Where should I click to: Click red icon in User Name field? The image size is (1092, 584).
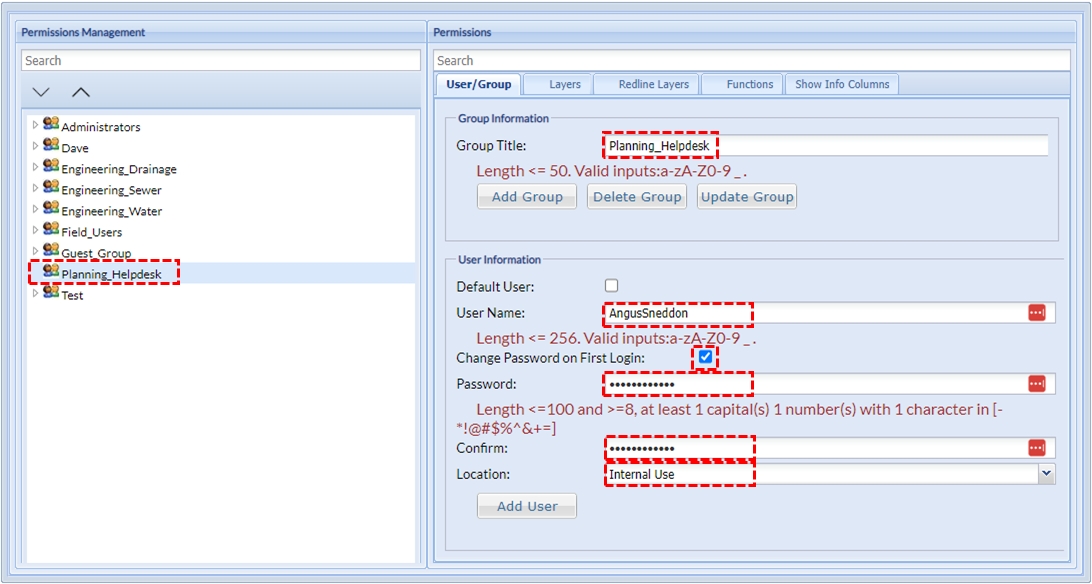[1036, 313]
